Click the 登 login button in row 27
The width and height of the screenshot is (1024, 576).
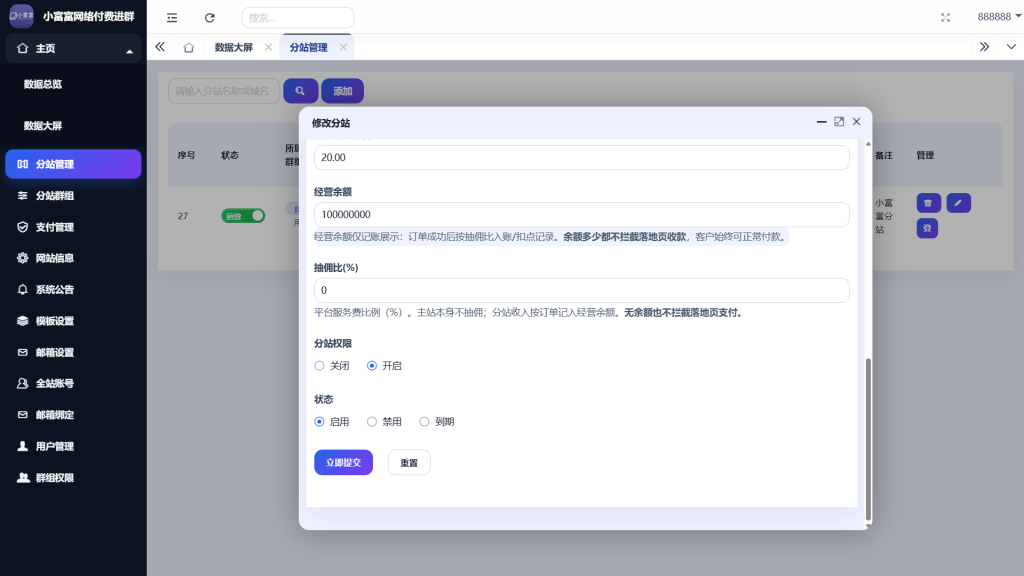[927, 229]
